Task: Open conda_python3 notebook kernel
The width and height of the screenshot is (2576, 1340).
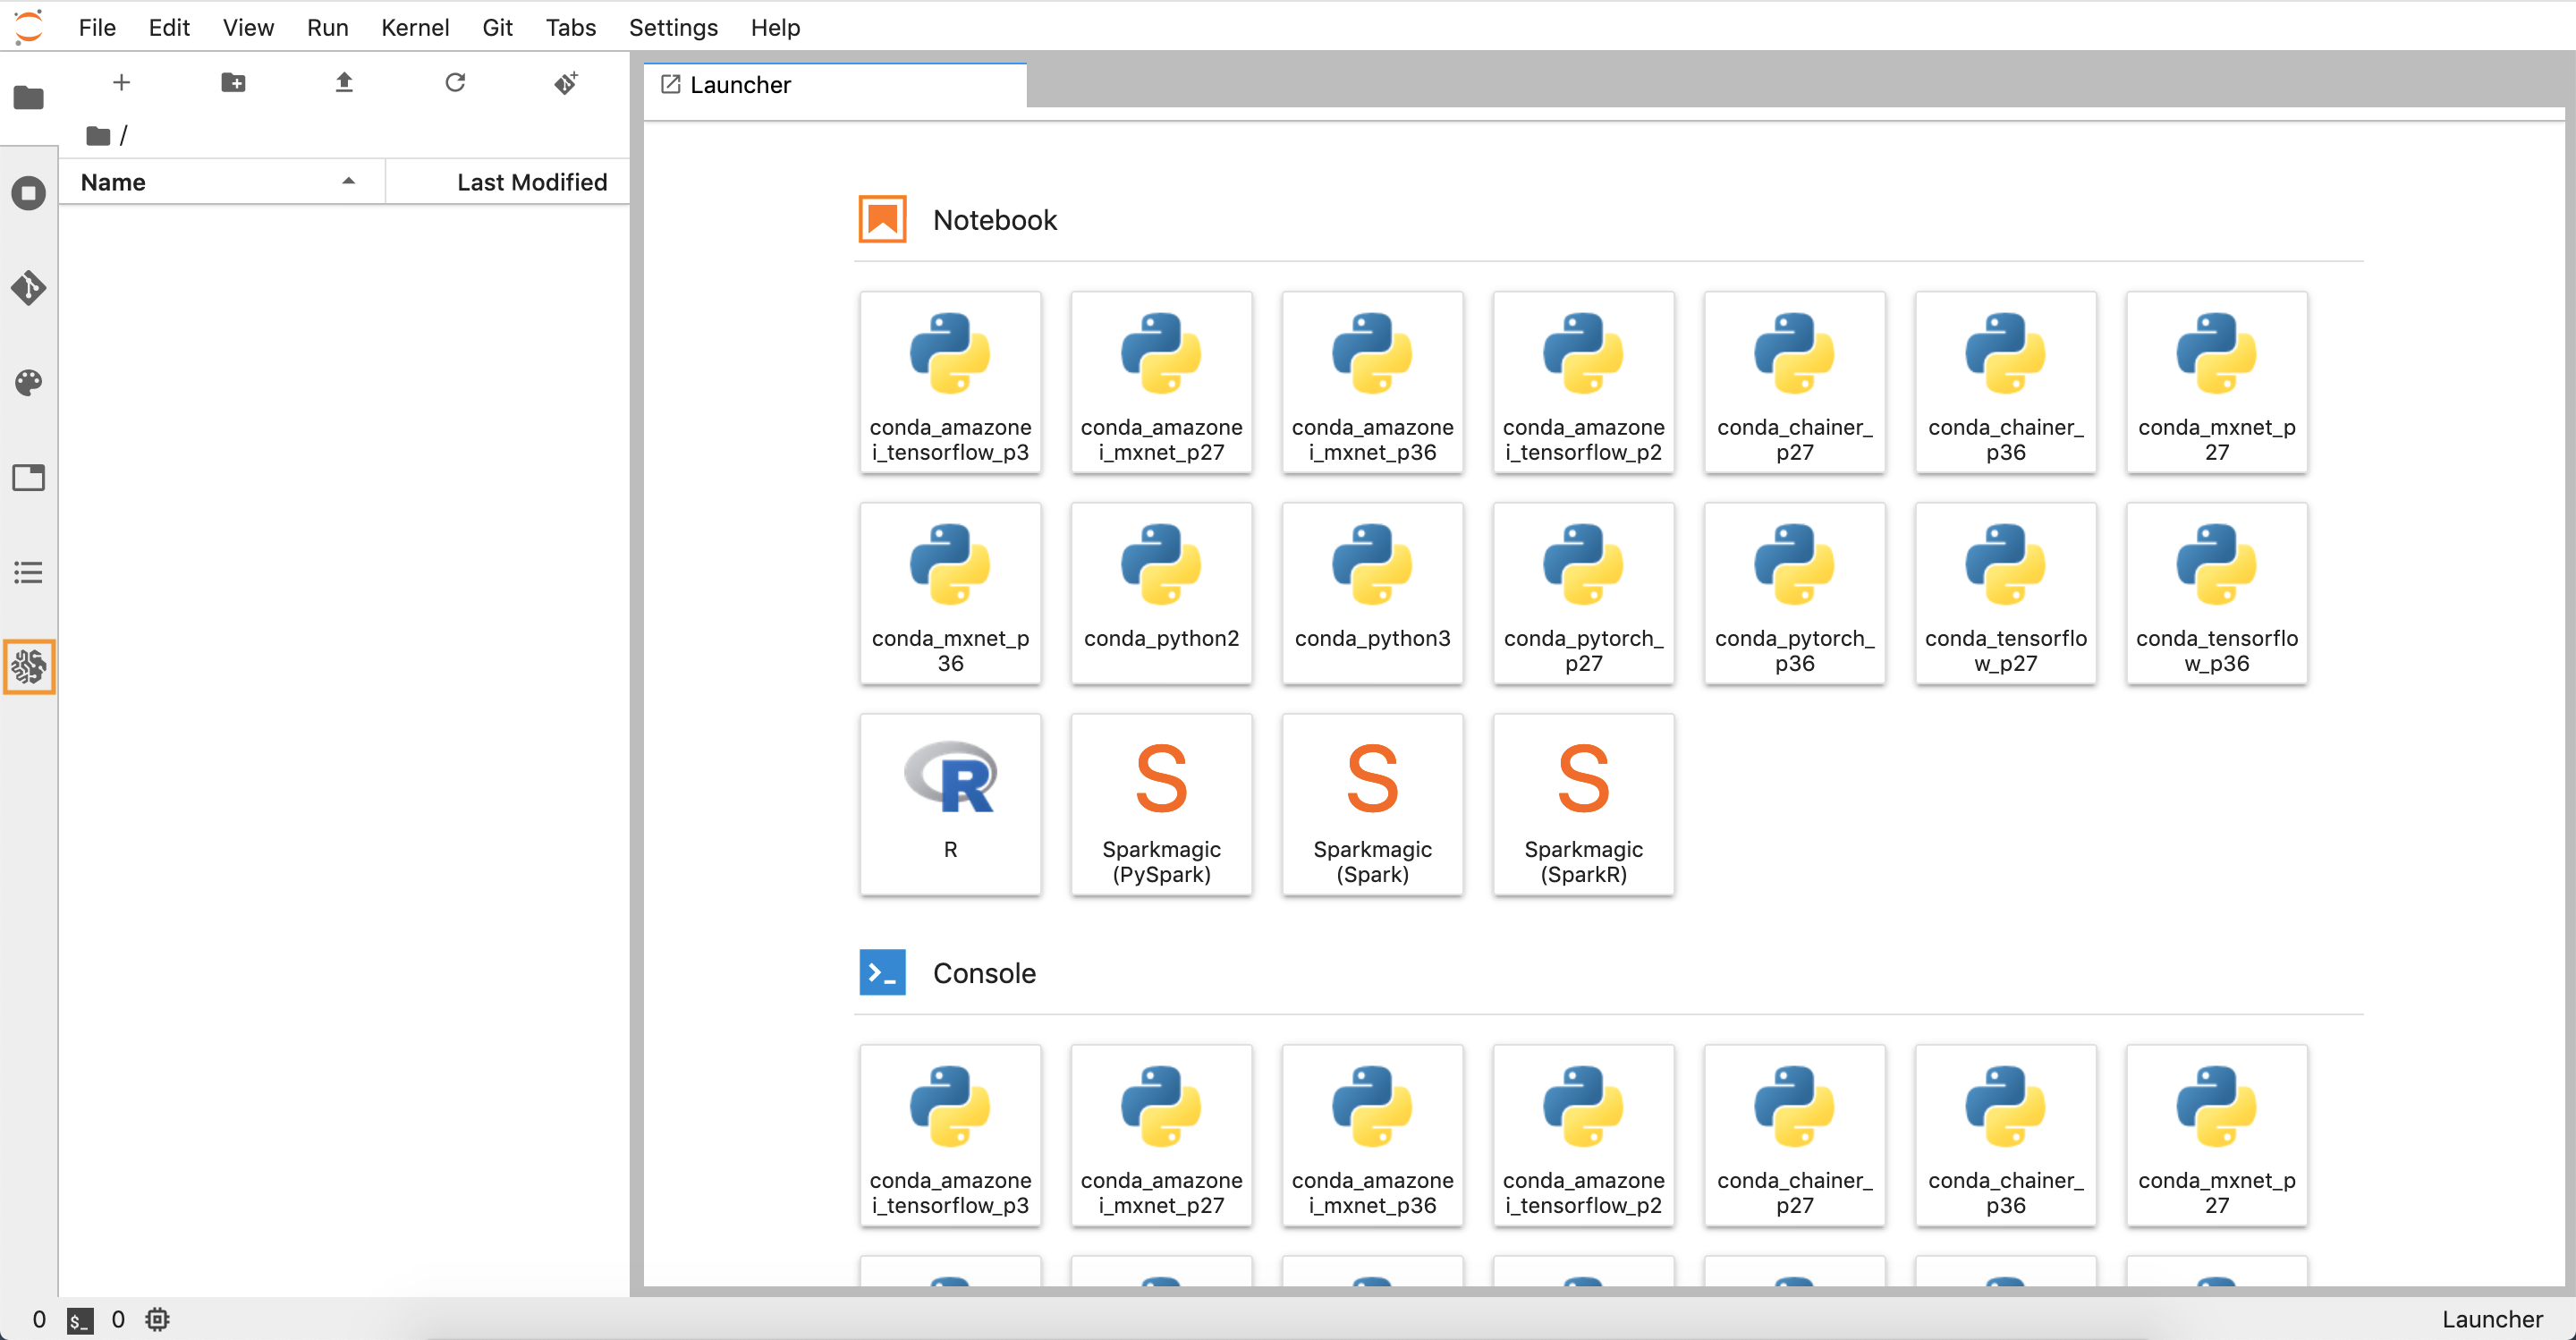Action: point(1373,591)
